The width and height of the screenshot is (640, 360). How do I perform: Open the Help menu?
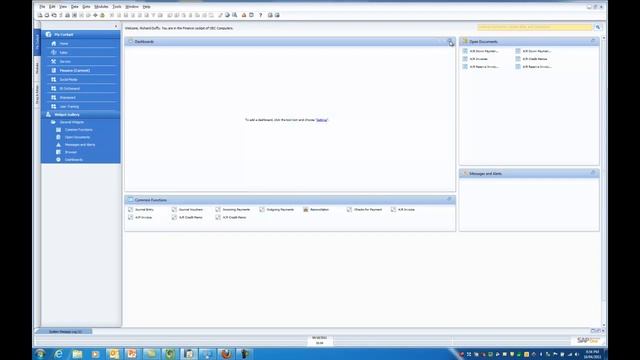point(147,7)
